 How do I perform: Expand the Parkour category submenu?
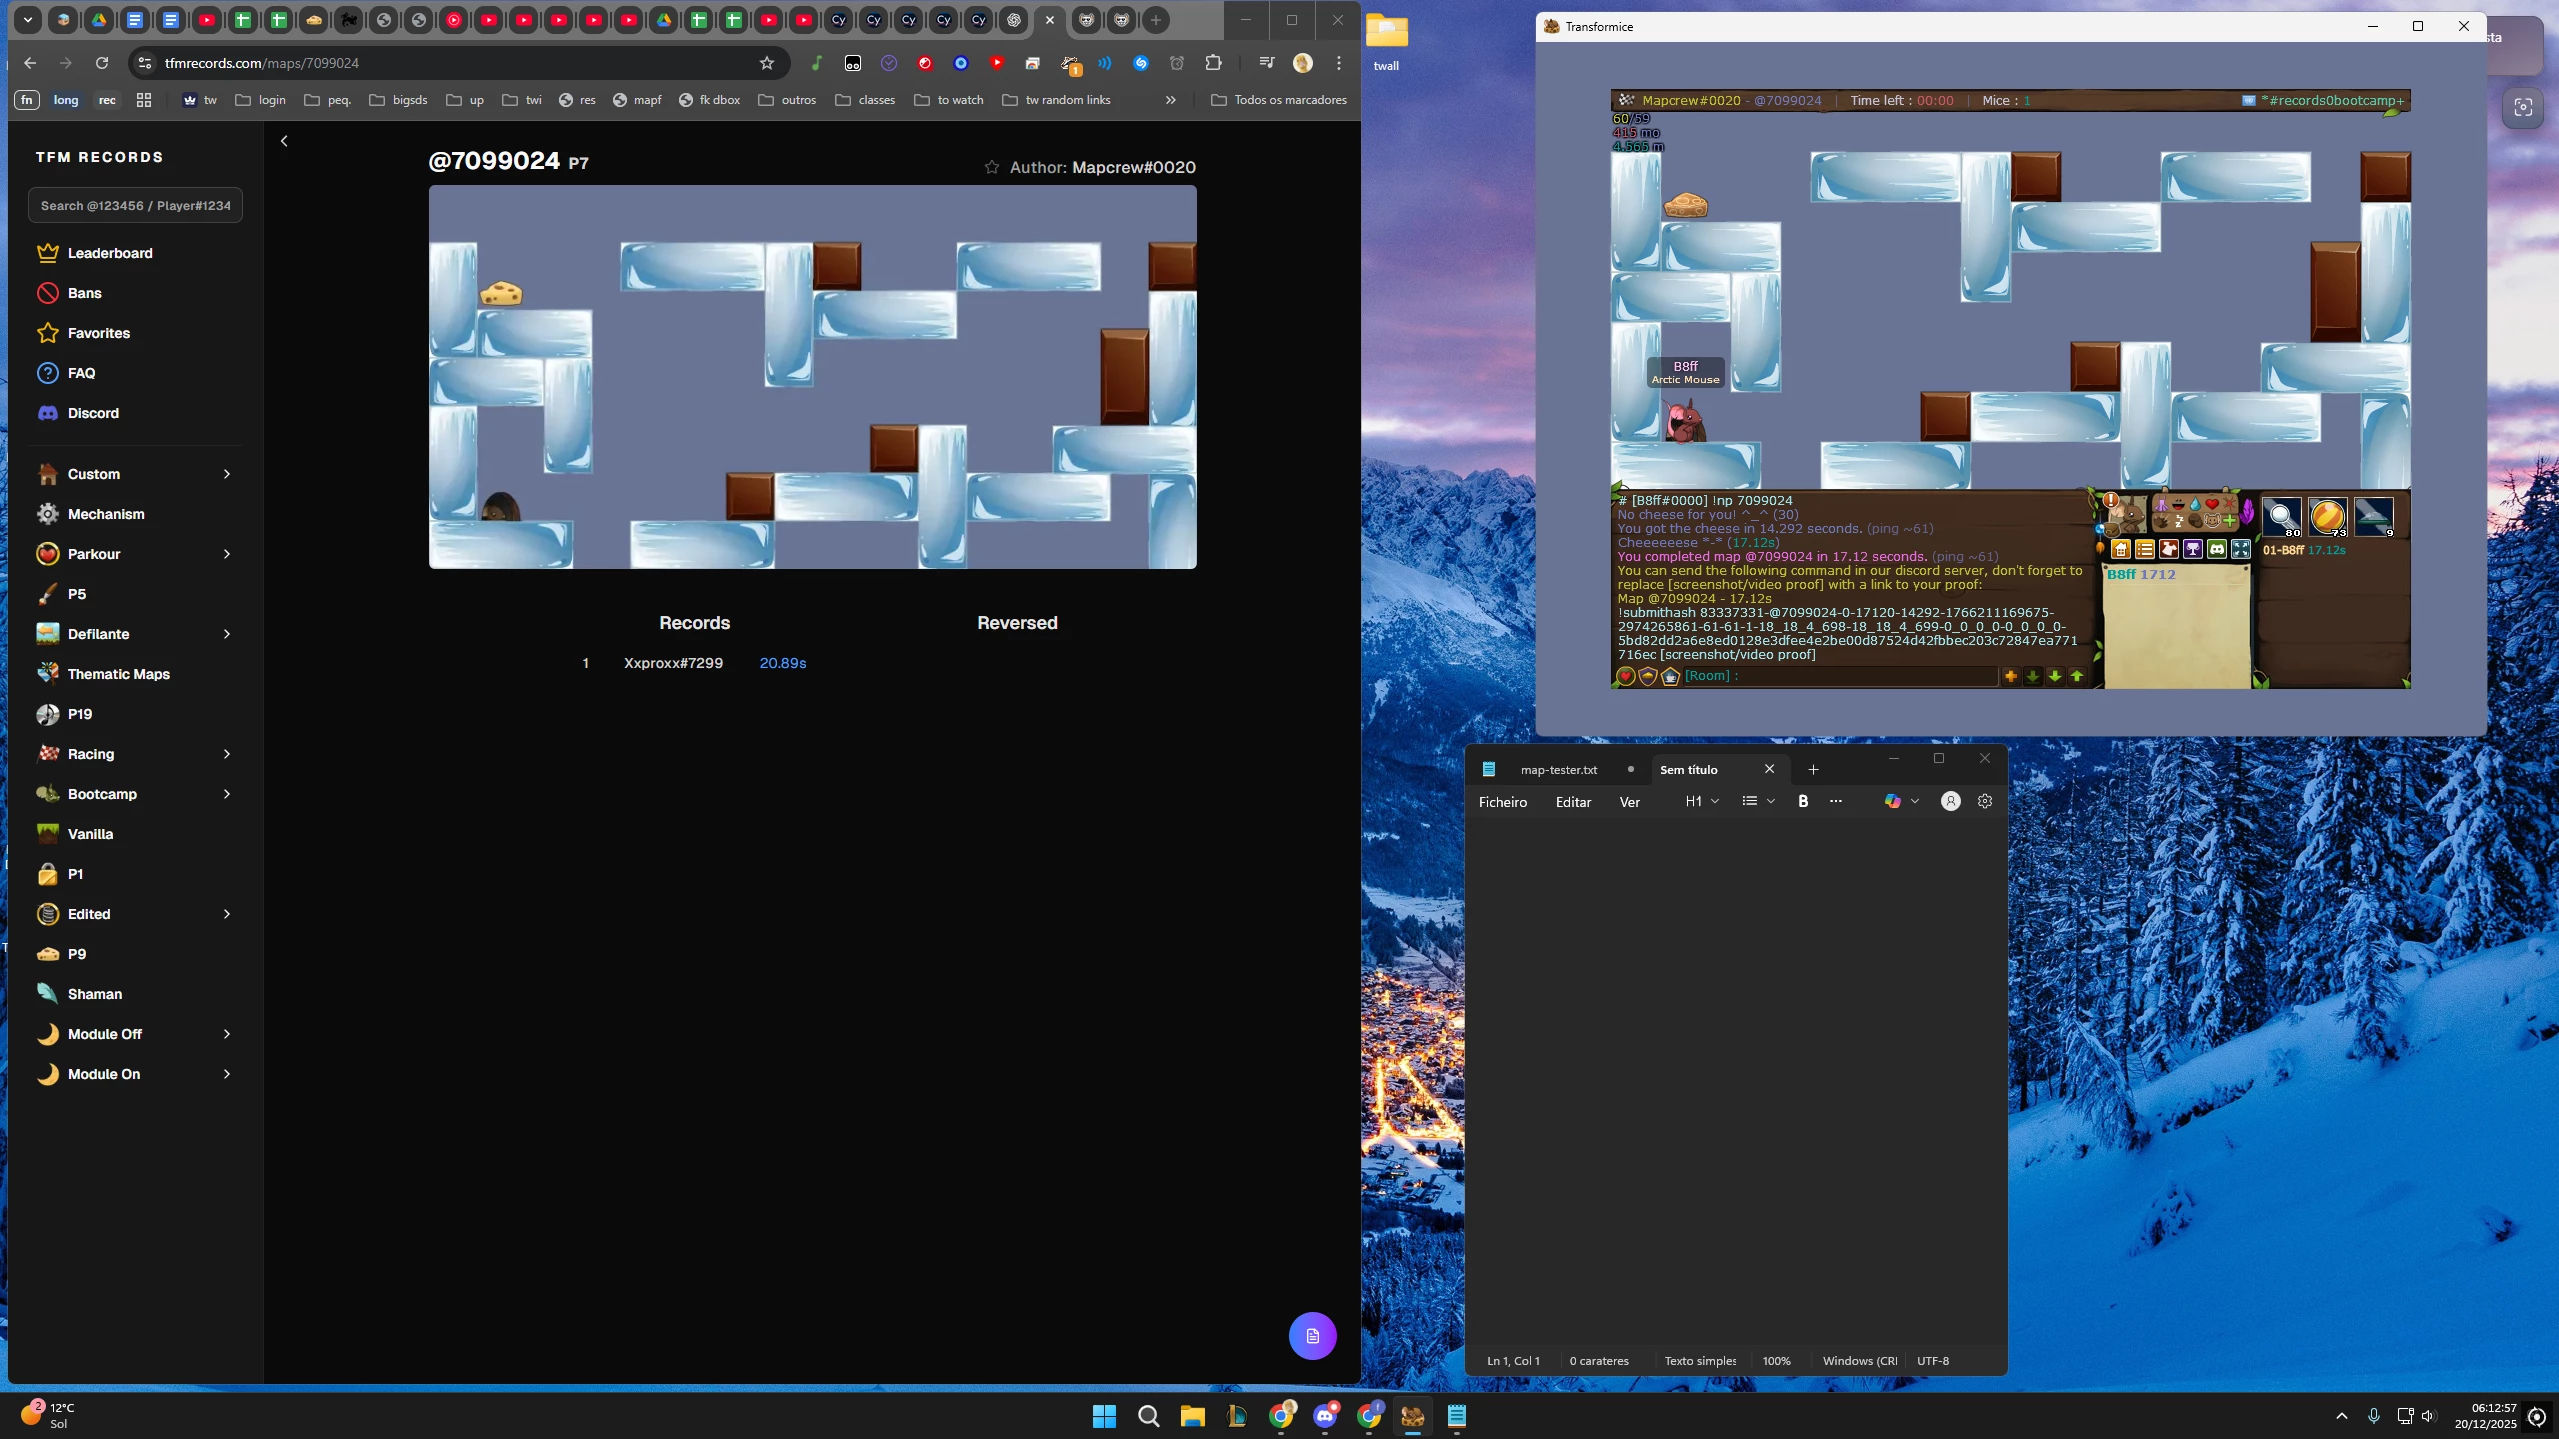(x=227, y=554)
